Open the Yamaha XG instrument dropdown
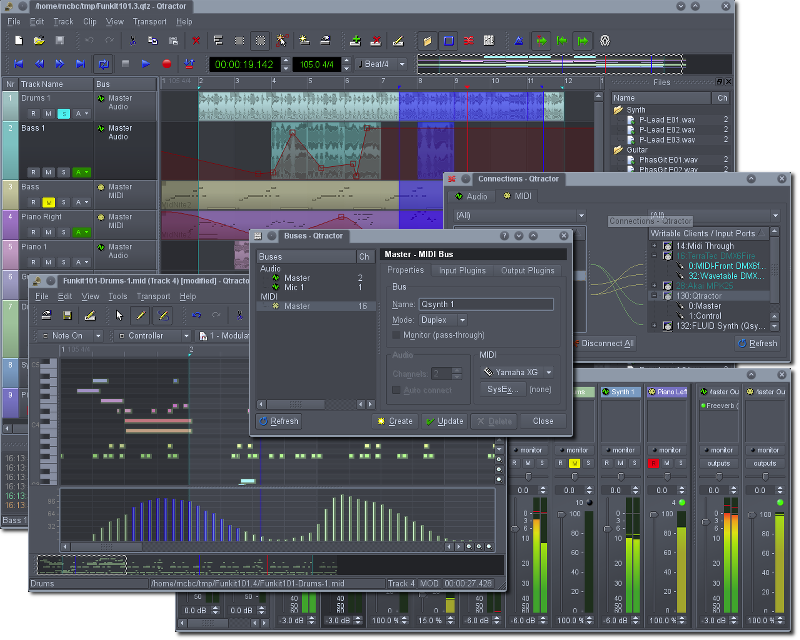Screen dimensions: 800x640 click(x=516, y=372)
